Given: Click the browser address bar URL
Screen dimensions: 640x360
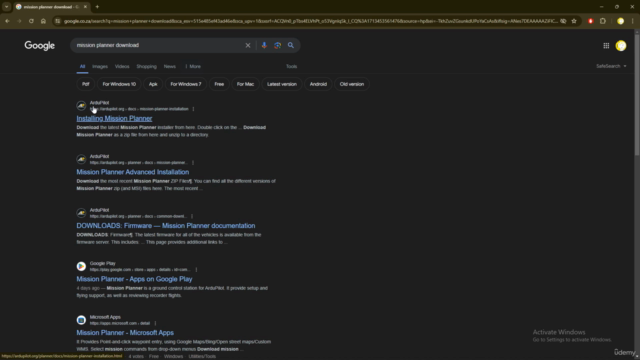Looking at the screenshot, I should [310, 21].
